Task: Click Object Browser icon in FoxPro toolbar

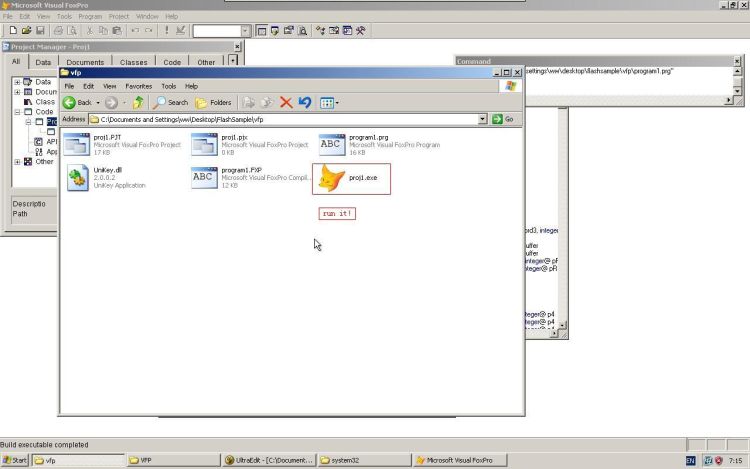Action: coord(334,31)
